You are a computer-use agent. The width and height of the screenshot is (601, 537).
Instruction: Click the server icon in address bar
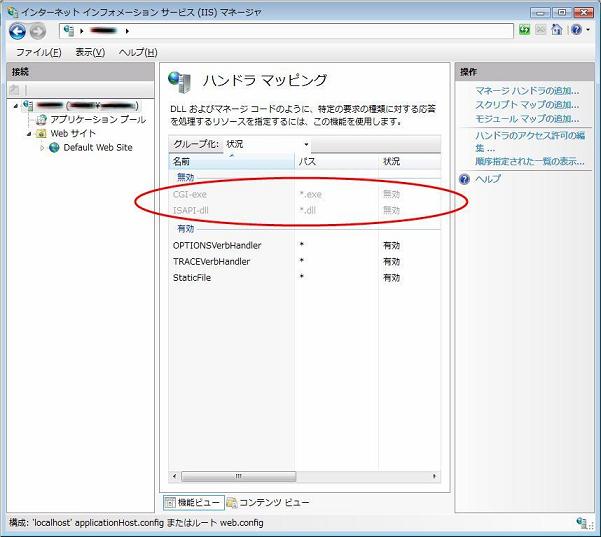69,31
